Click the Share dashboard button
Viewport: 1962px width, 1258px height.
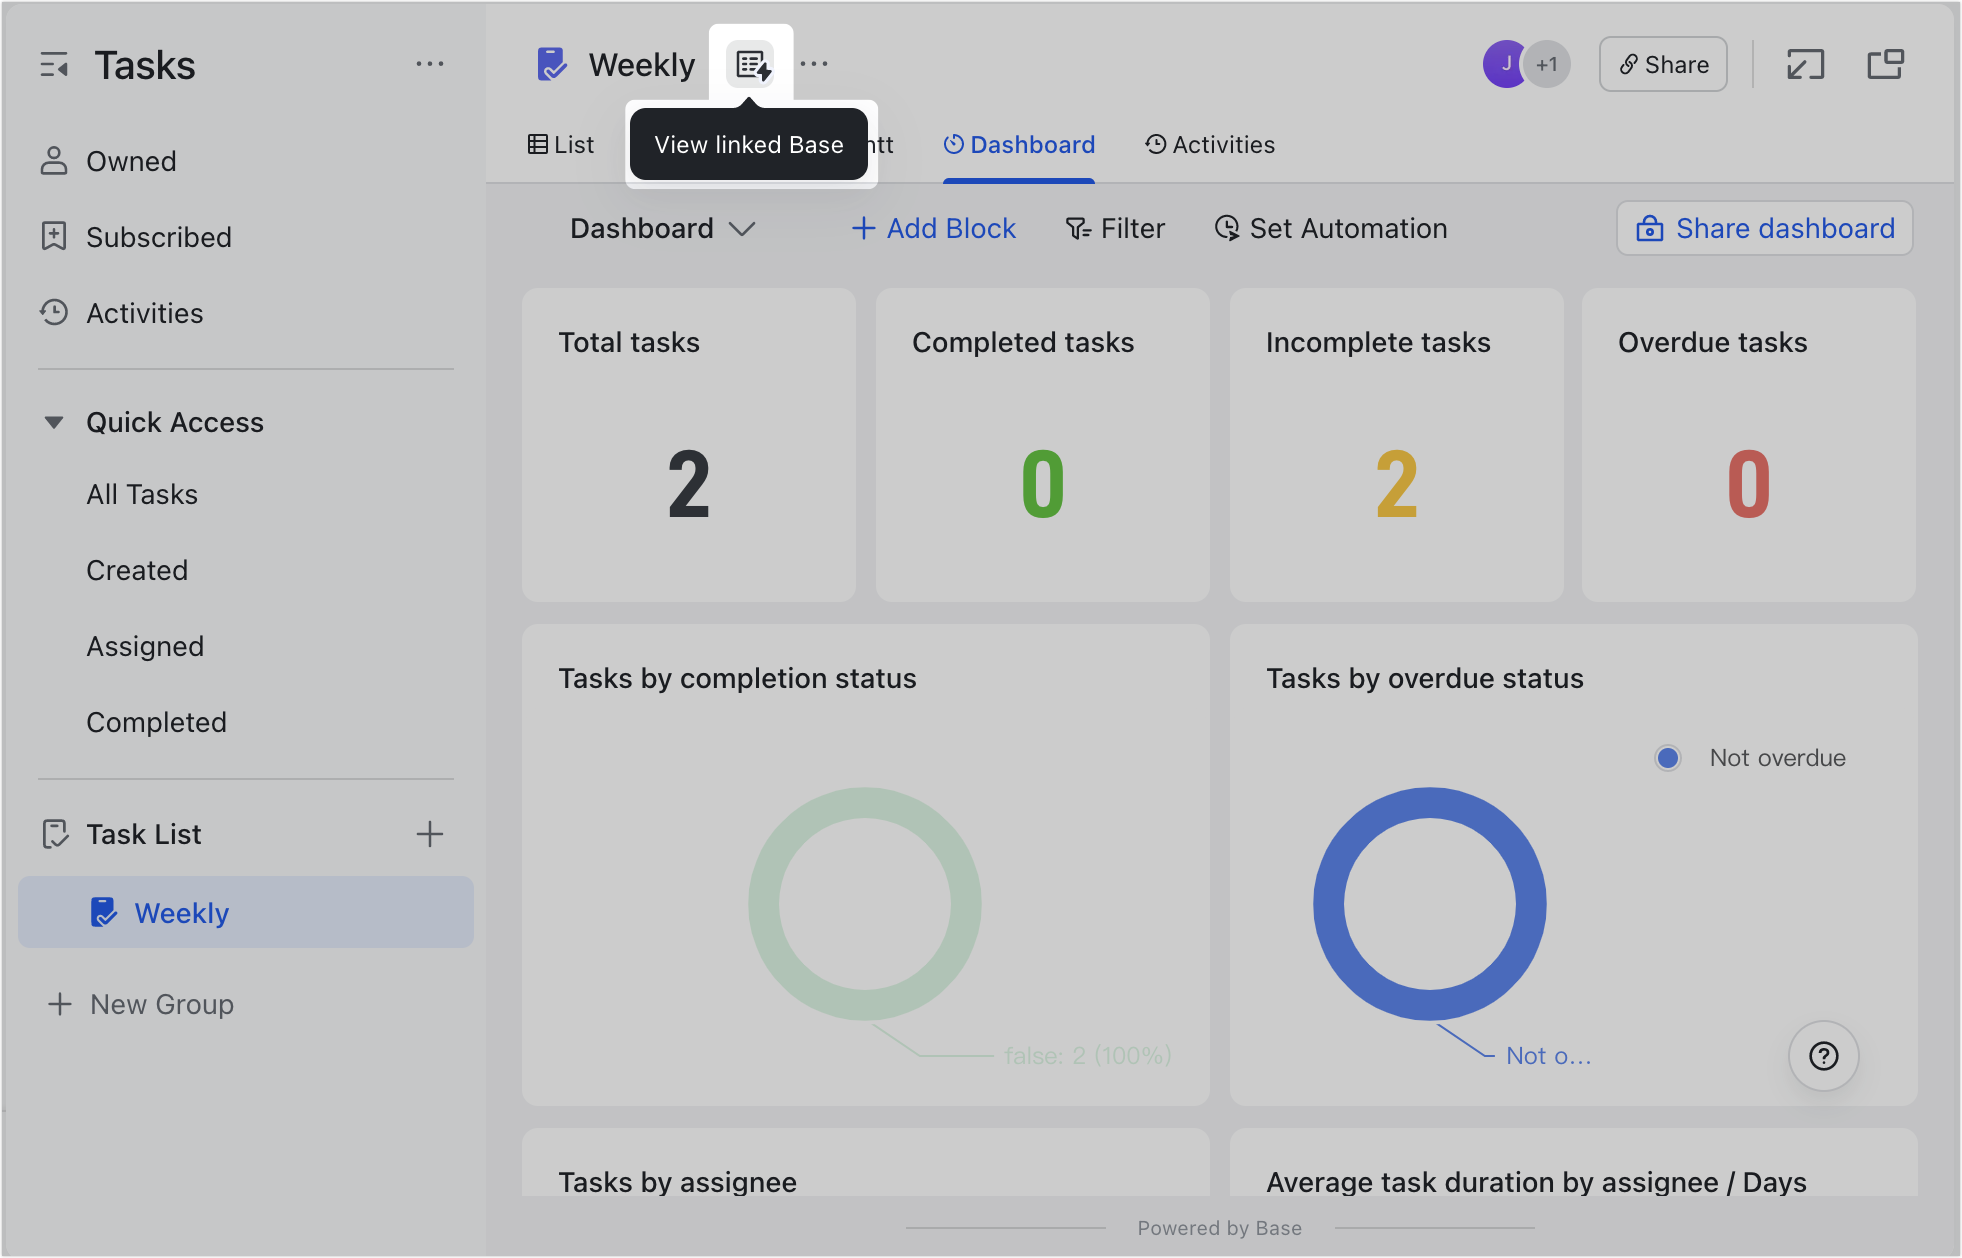1764,228
